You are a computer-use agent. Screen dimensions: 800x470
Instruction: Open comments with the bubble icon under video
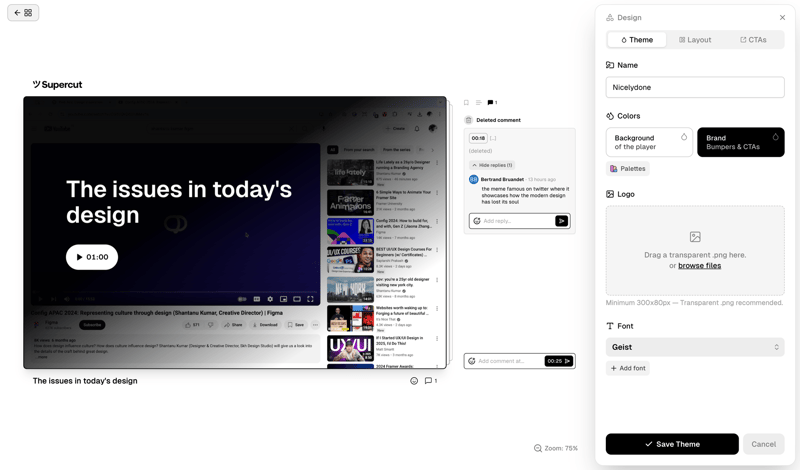pos(431,381)
